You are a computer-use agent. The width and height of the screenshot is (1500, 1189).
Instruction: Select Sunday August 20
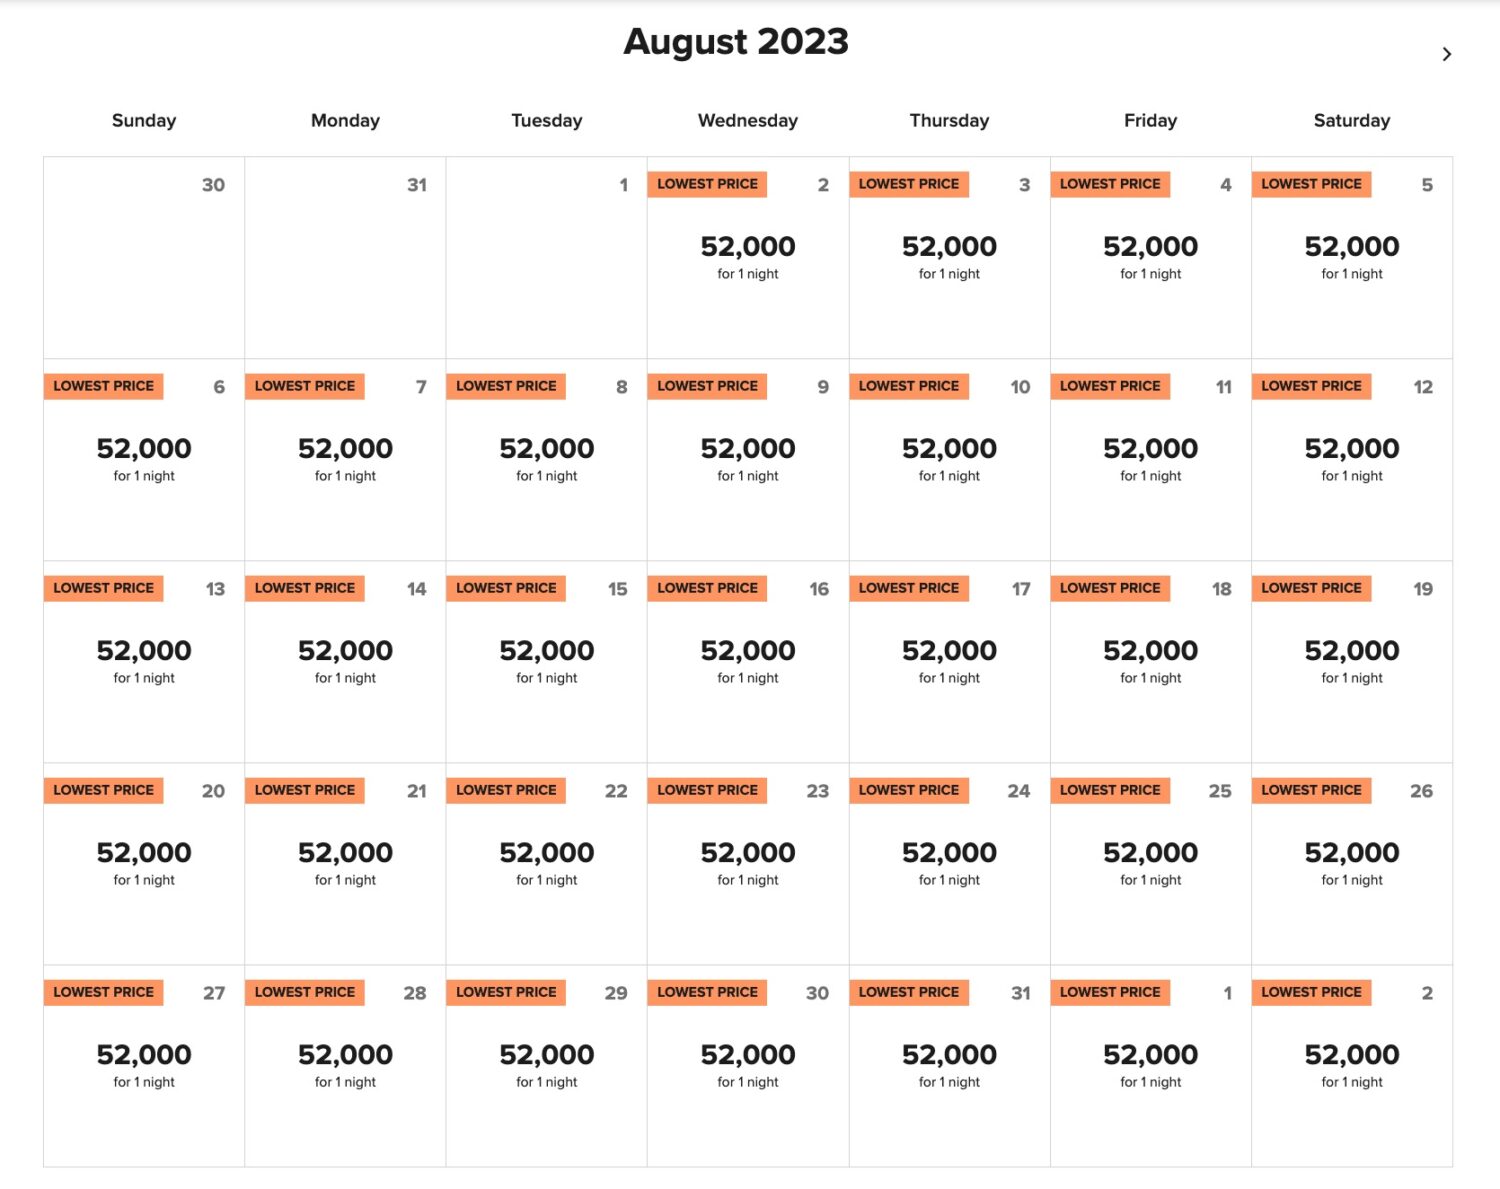click(x=144, y=863)
